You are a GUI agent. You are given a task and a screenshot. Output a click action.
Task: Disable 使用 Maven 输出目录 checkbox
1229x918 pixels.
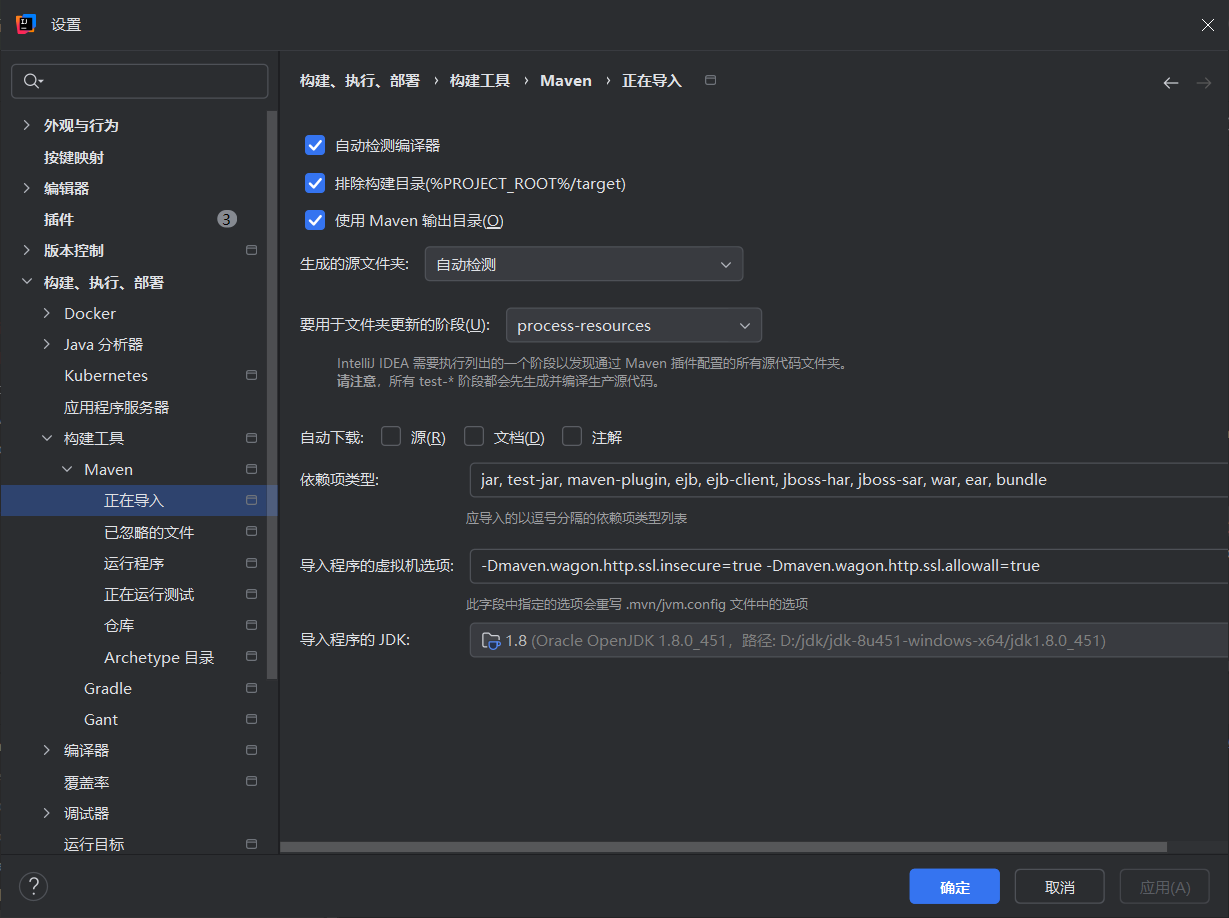point(315,220)
